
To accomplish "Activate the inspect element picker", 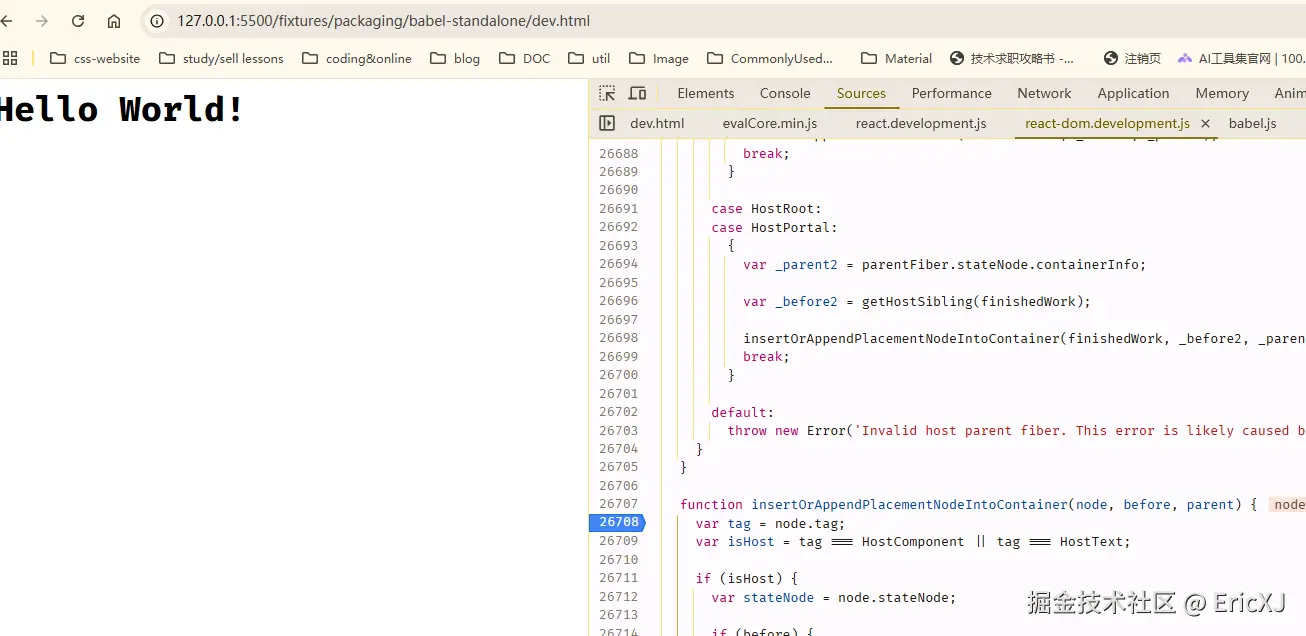I will tap(607, 93).
